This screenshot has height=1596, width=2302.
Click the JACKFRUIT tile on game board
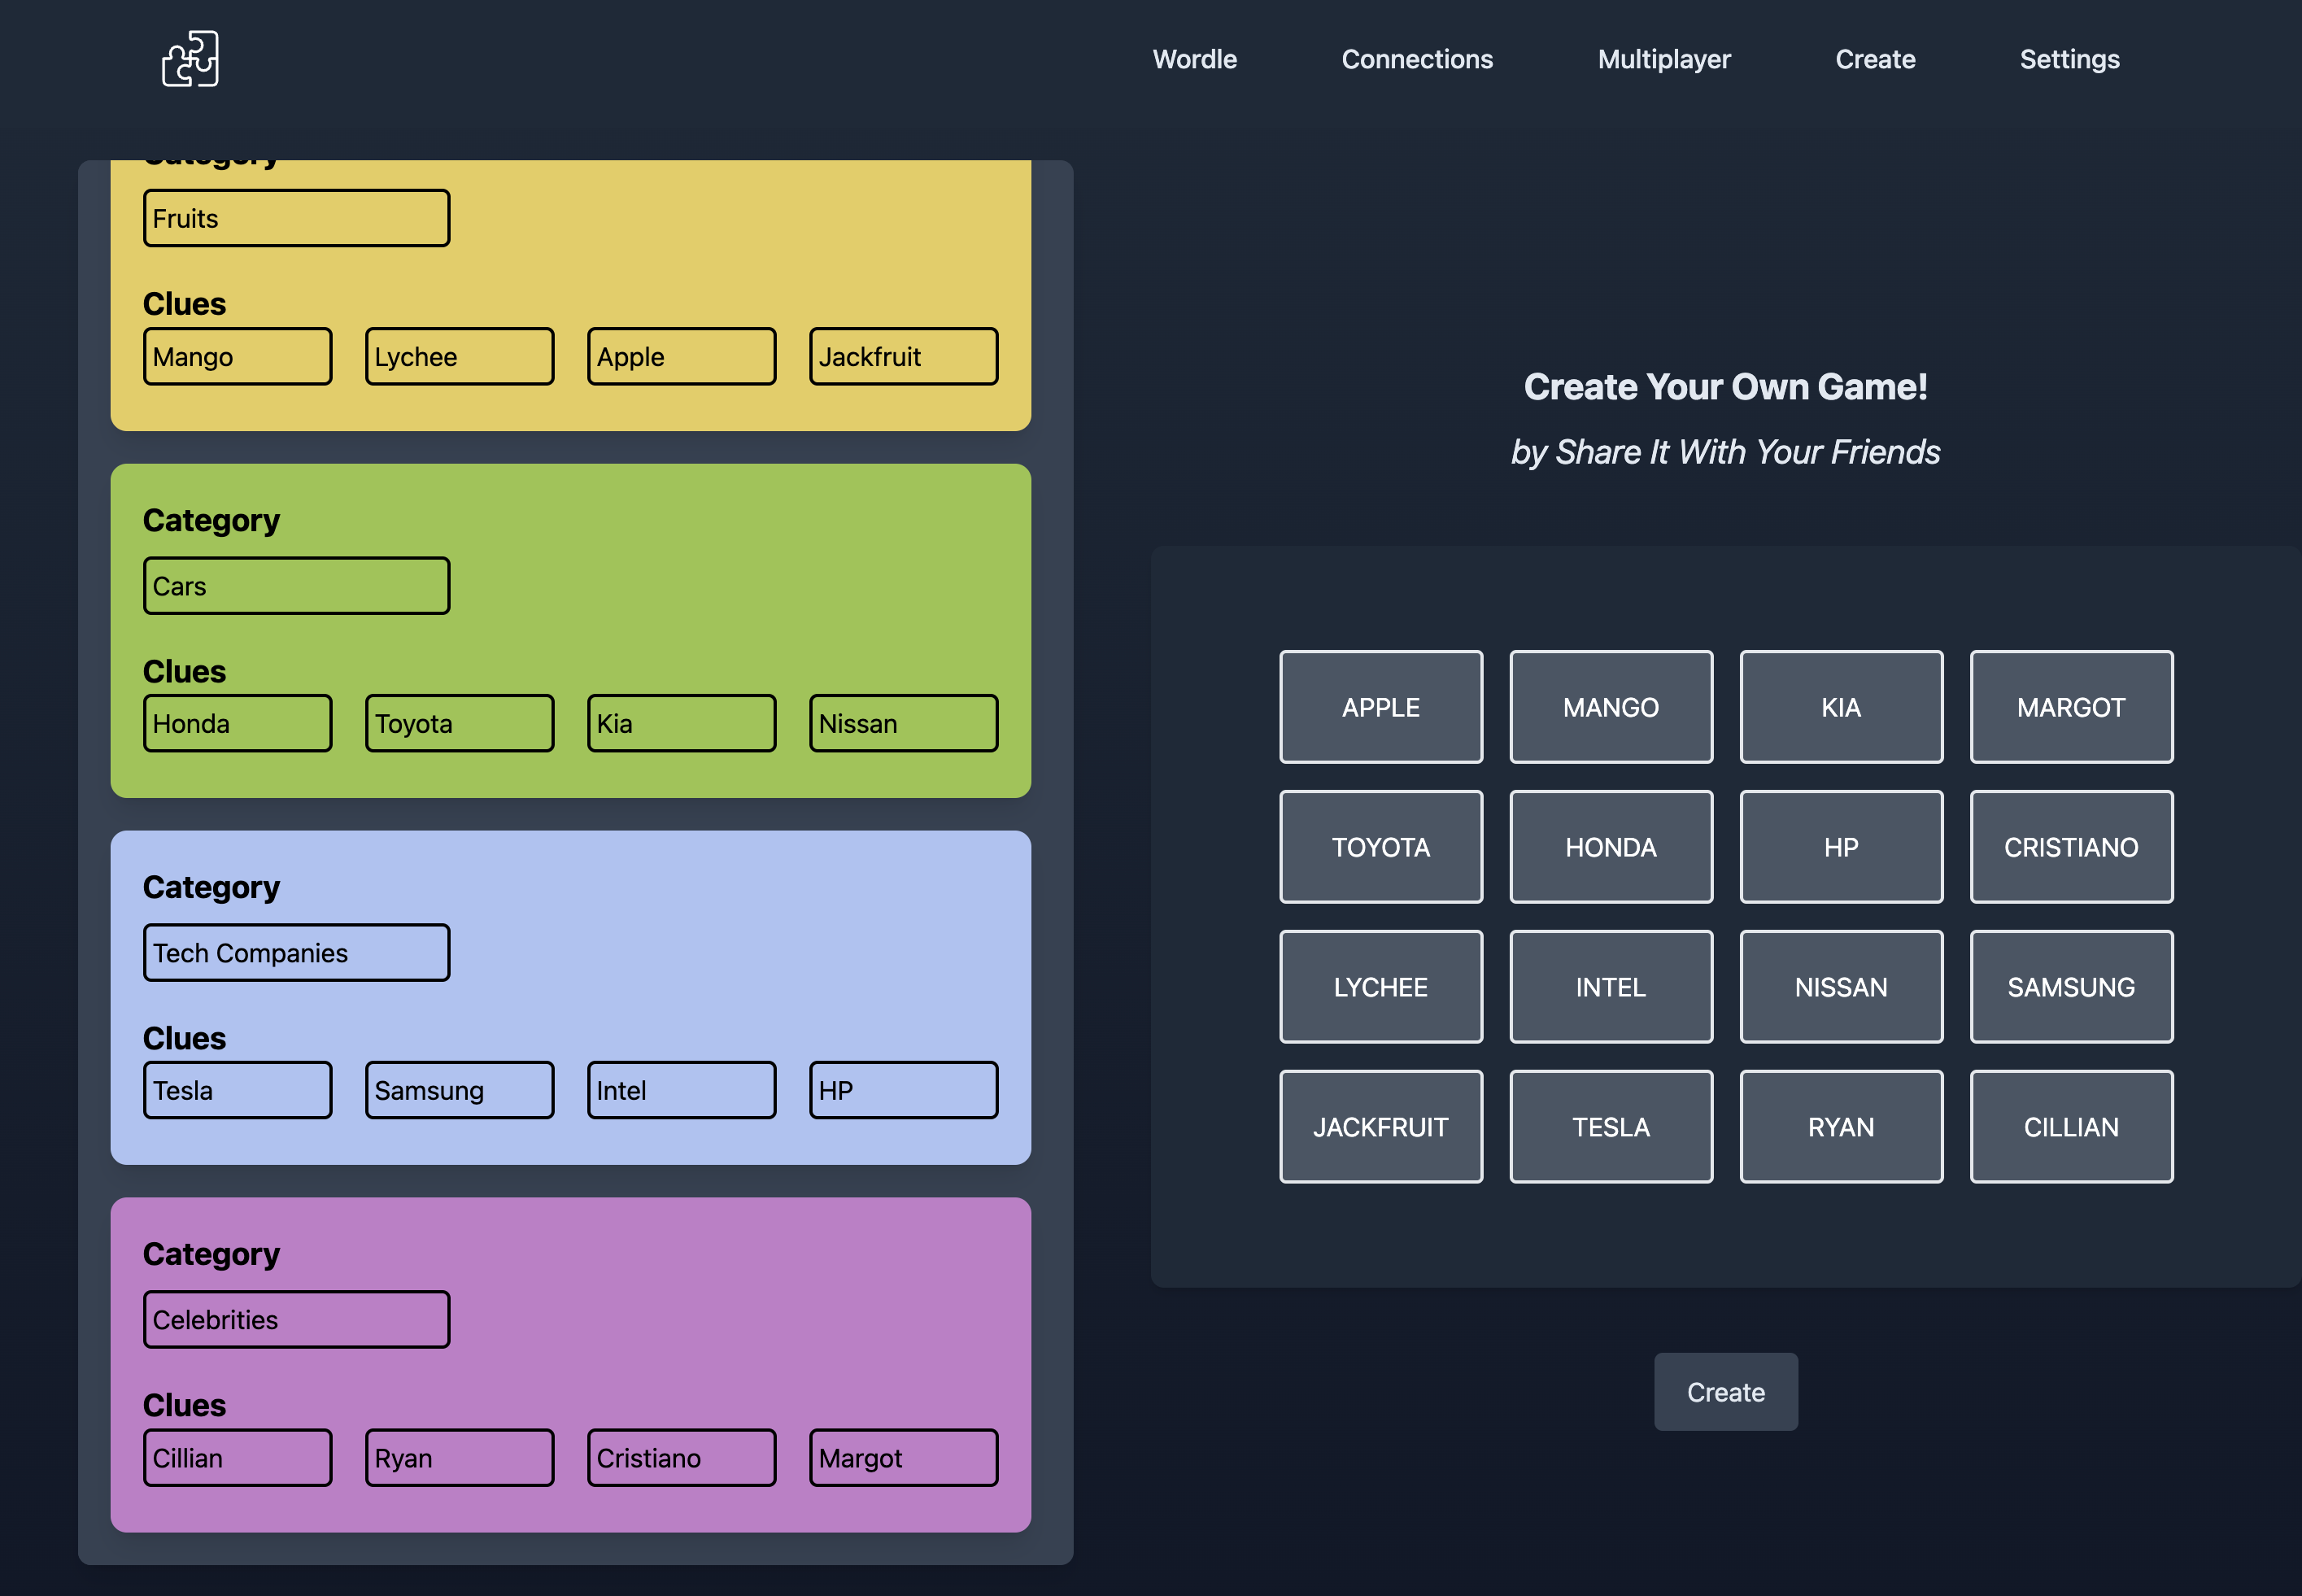click(x=1380, y=1125)
